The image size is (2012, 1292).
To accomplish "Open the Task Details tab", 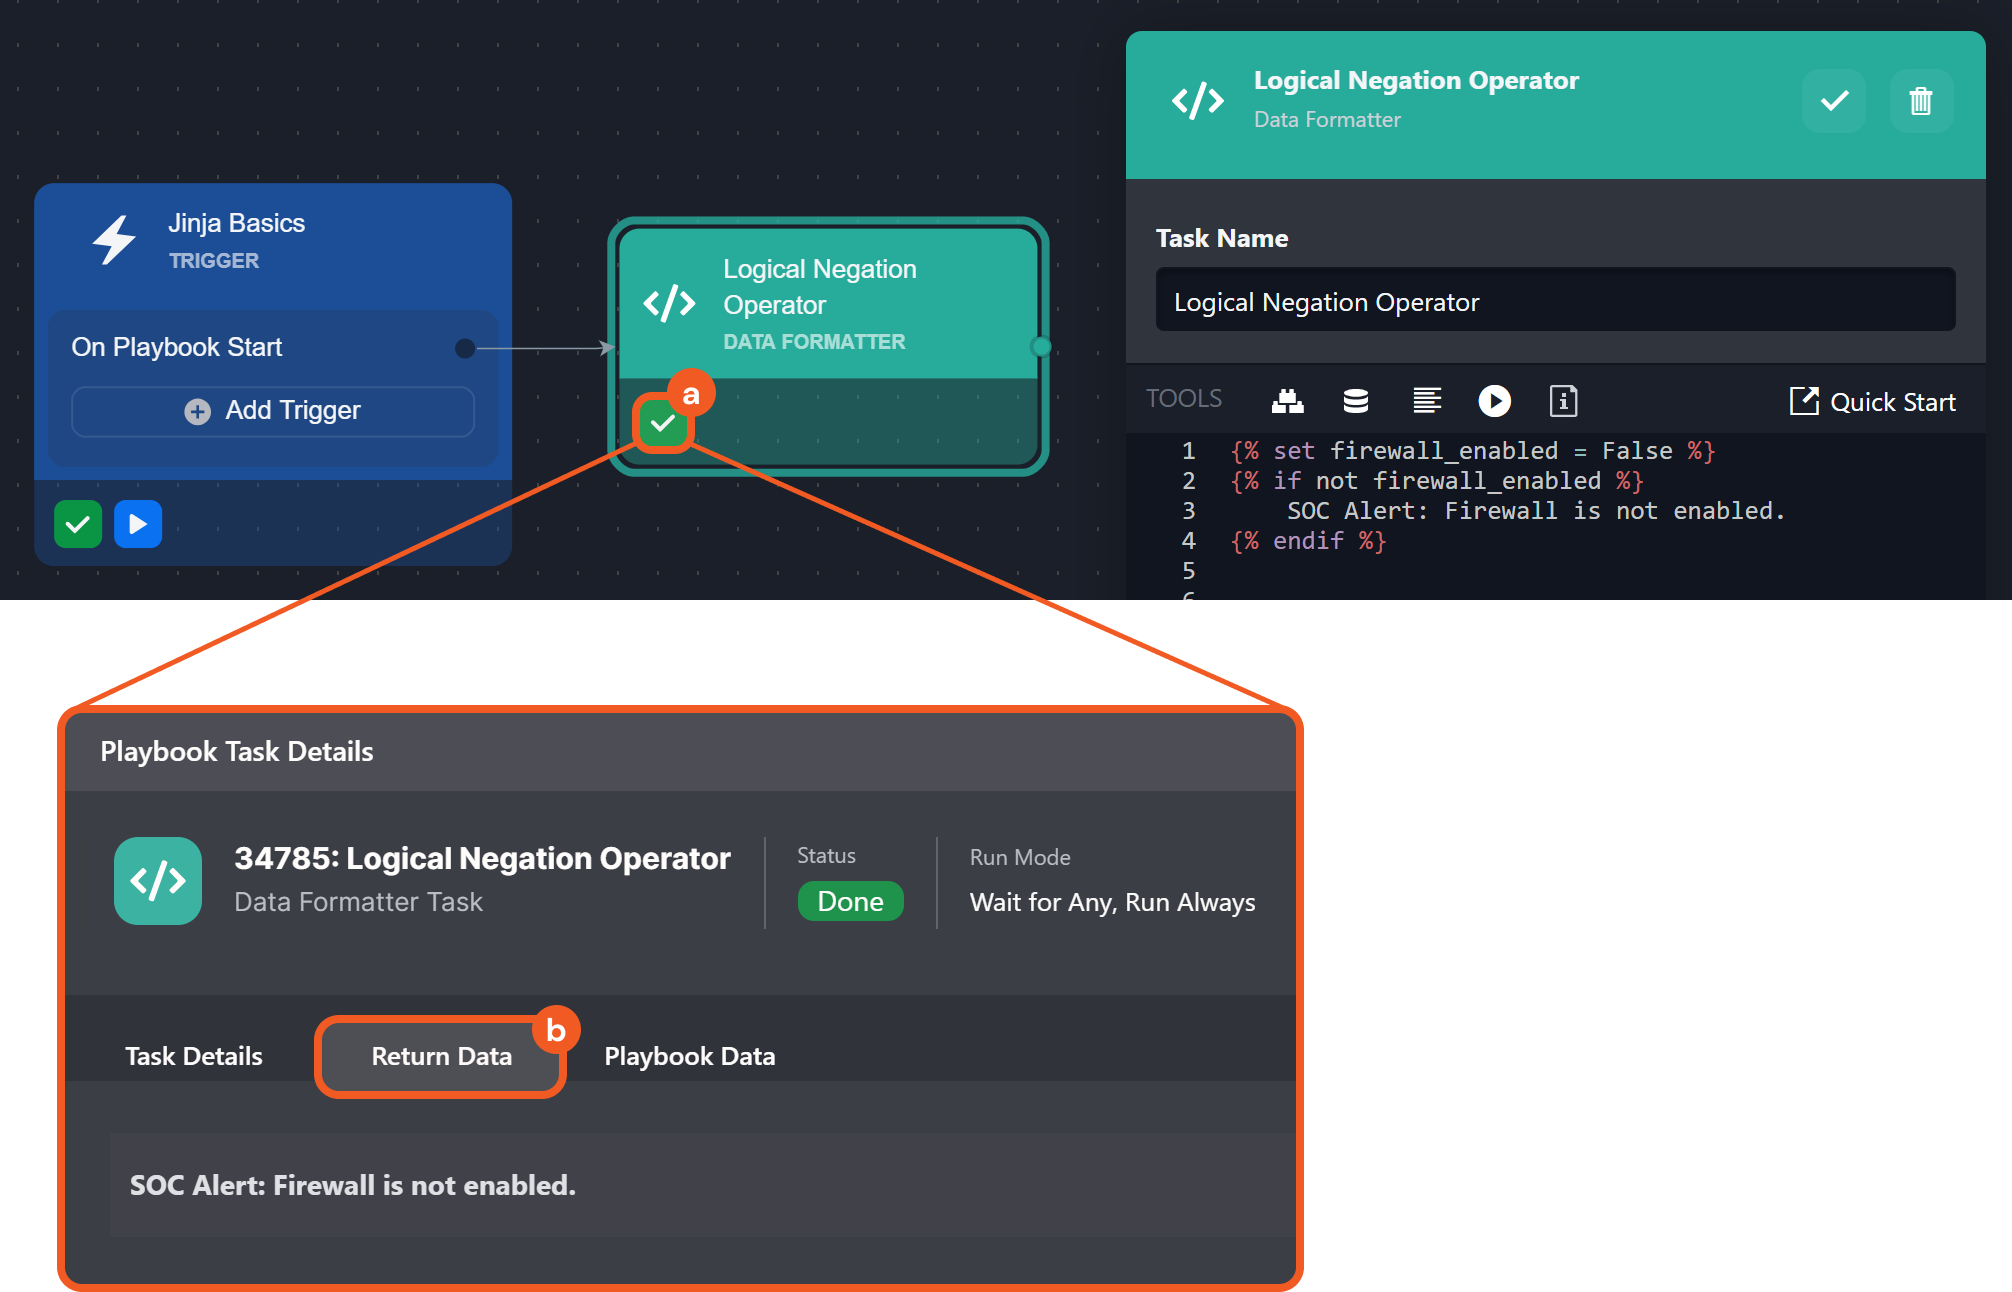I will 194,1056.
